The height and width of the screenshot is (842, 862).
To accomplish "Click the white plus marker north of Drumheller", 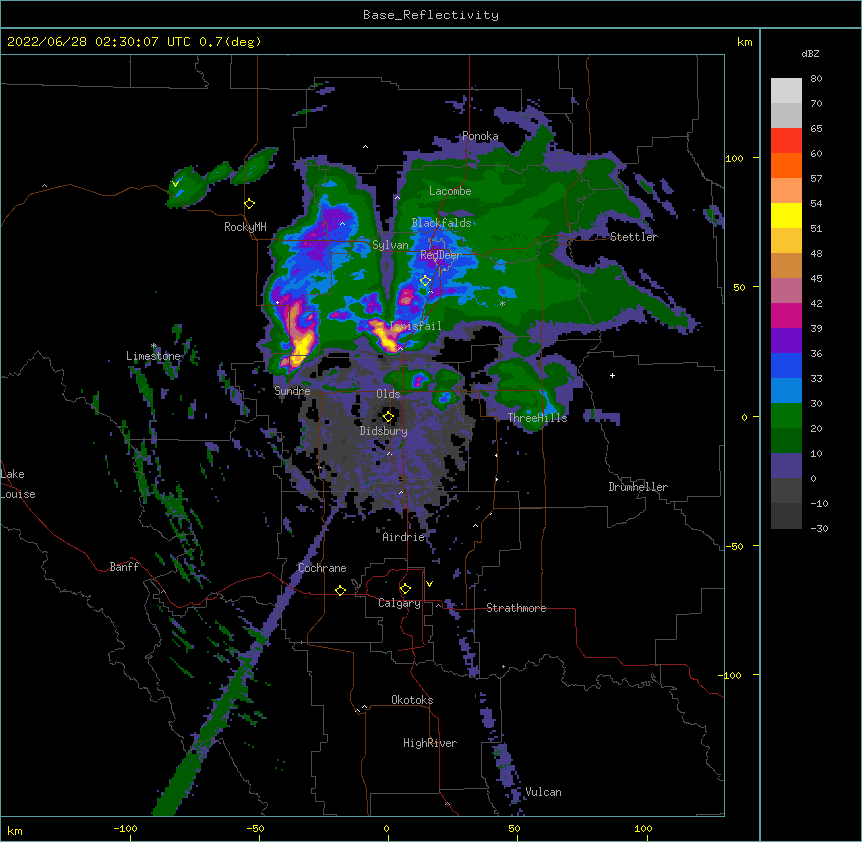I will [x=612, y=375].
